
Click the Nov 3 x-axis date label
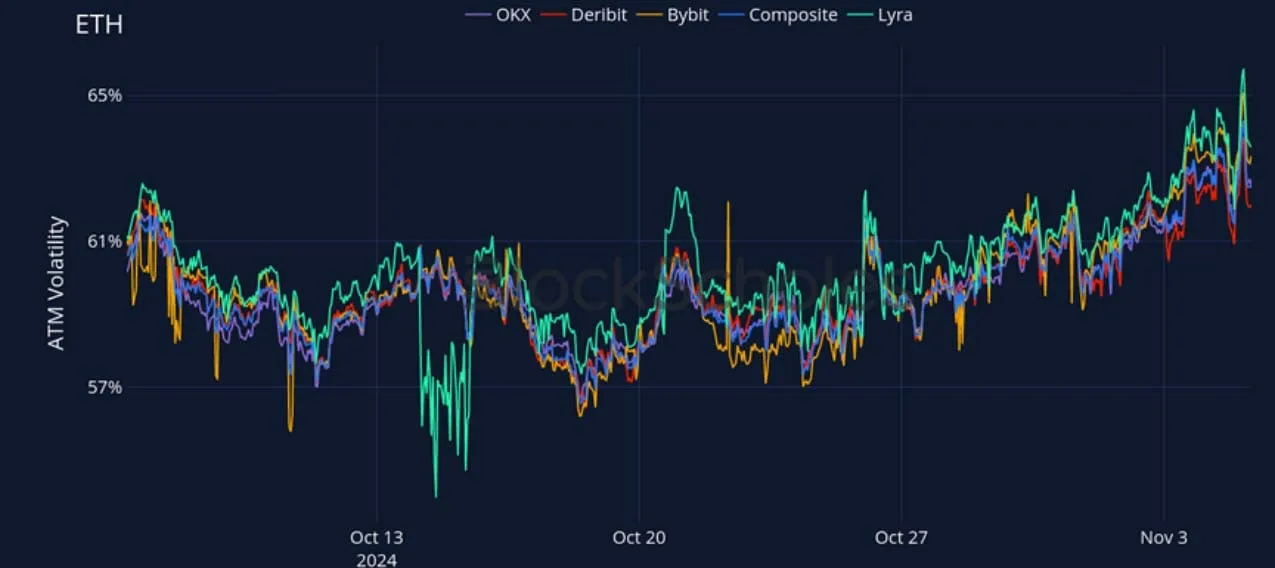tap(1164, 538)
